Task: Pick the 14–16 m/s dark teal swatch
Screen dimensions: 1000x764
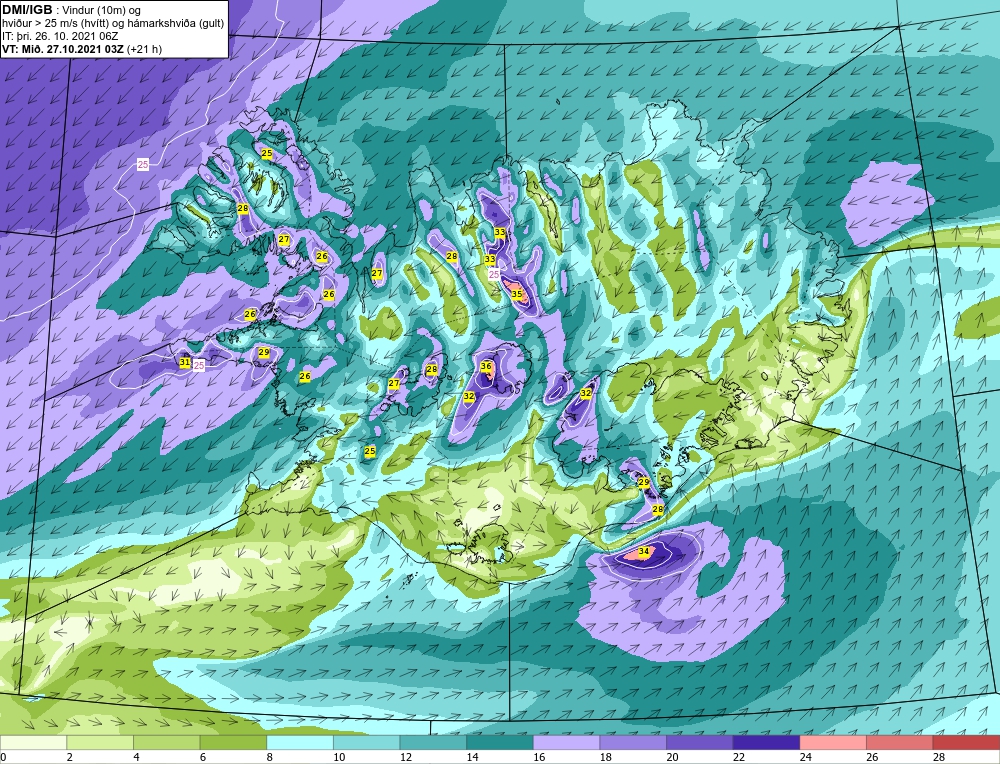Action: (499, 742)
